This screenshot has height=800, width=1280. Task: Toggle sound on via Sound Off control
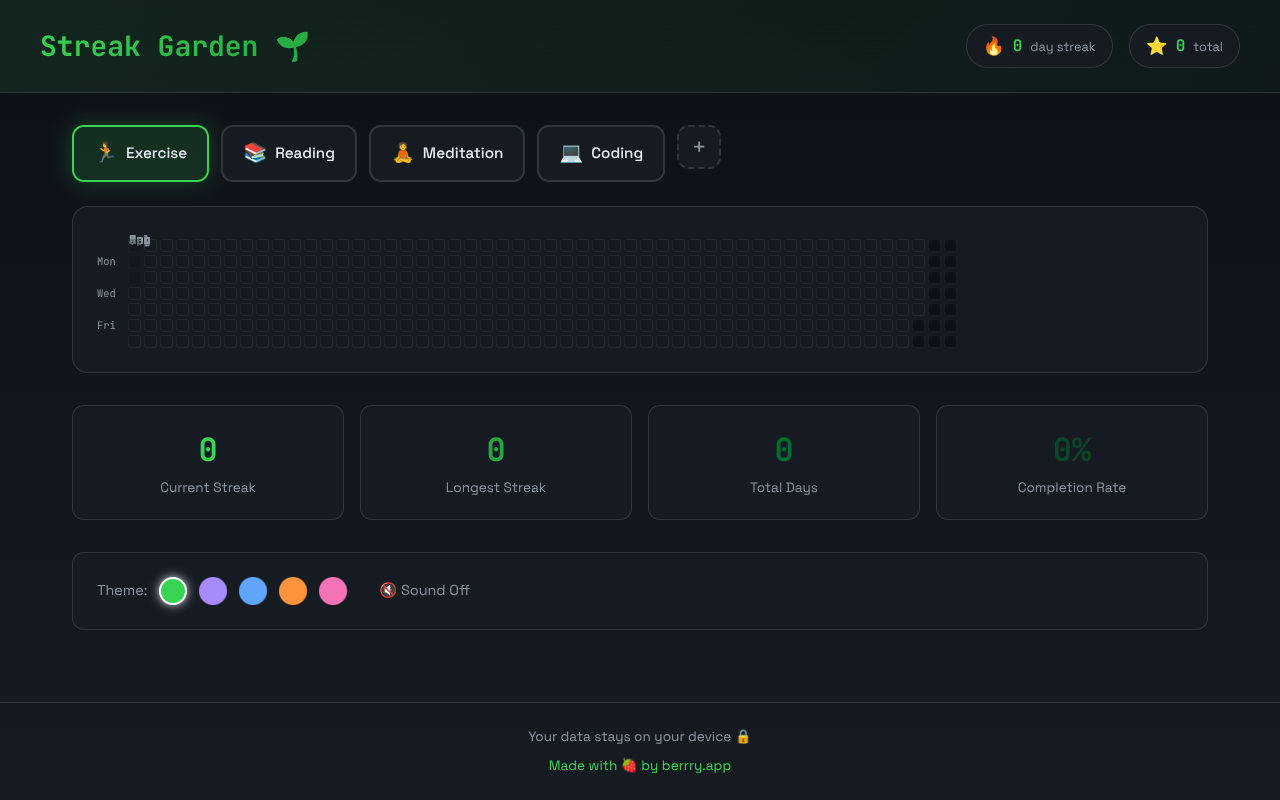coord(425,590)
